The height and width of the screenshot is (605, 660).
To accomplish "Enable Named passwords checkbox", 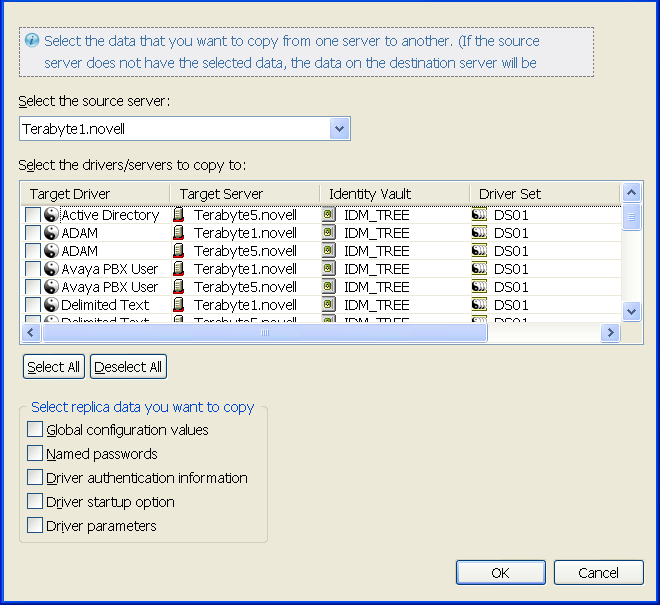I will (x=35, y=453).
